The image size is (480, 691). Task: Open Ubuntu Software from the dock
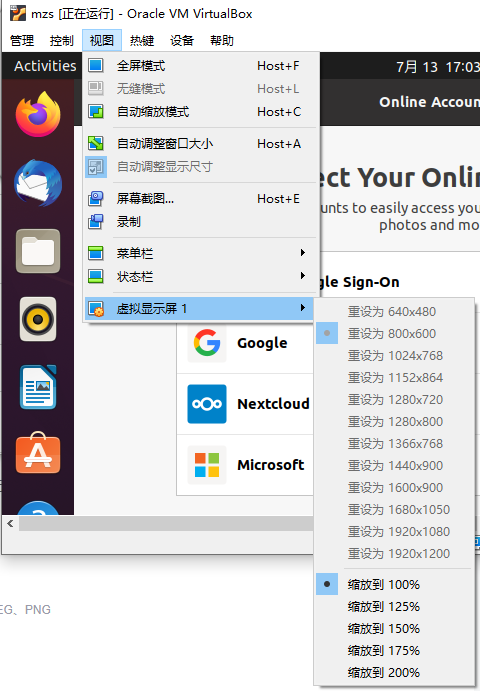(38, 453)
